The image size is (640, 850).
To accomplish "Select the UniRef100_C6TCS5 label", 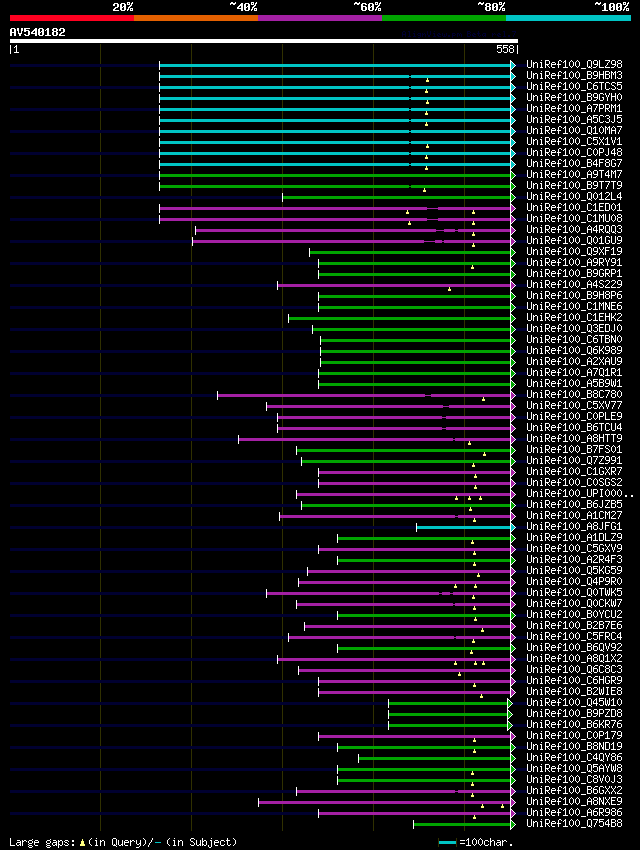I will [x=574, y=86].
